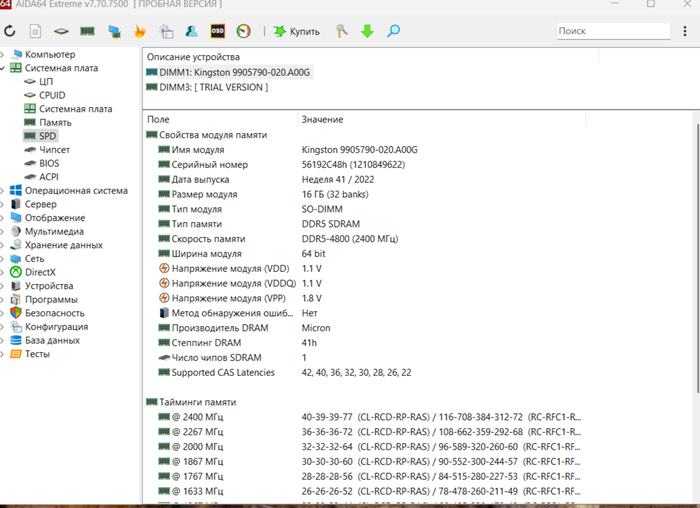Expand the Мультимедиа node

[x=2, y=232]
